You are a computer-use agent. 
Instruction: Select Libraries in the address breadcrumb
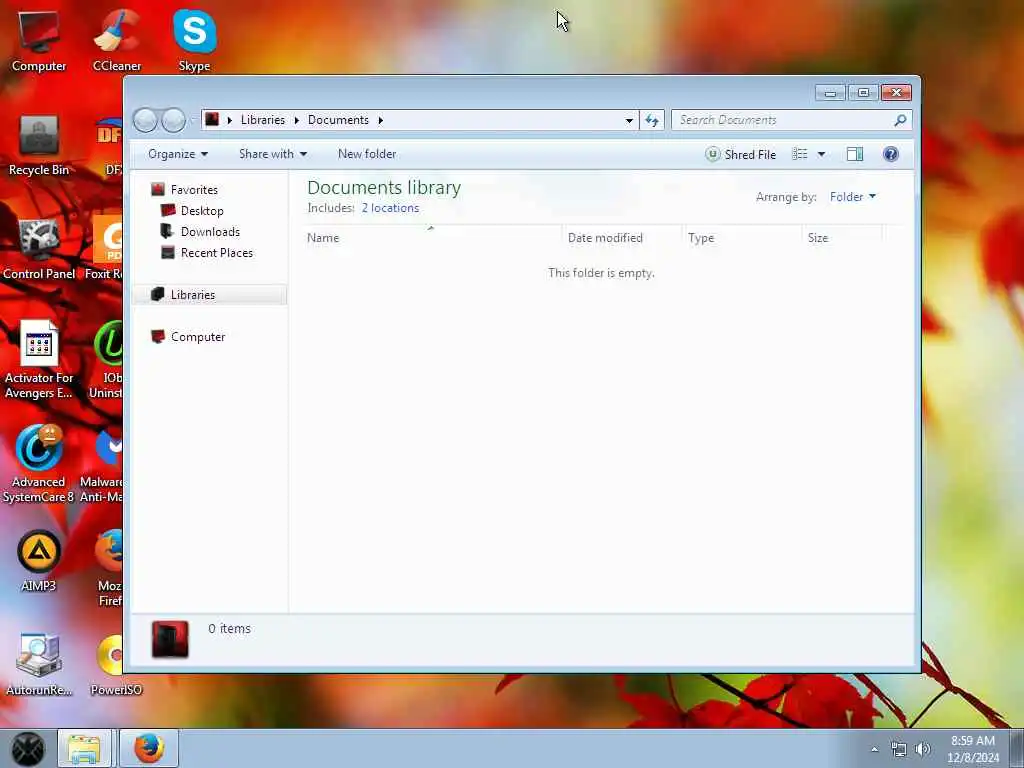(263, 120)
